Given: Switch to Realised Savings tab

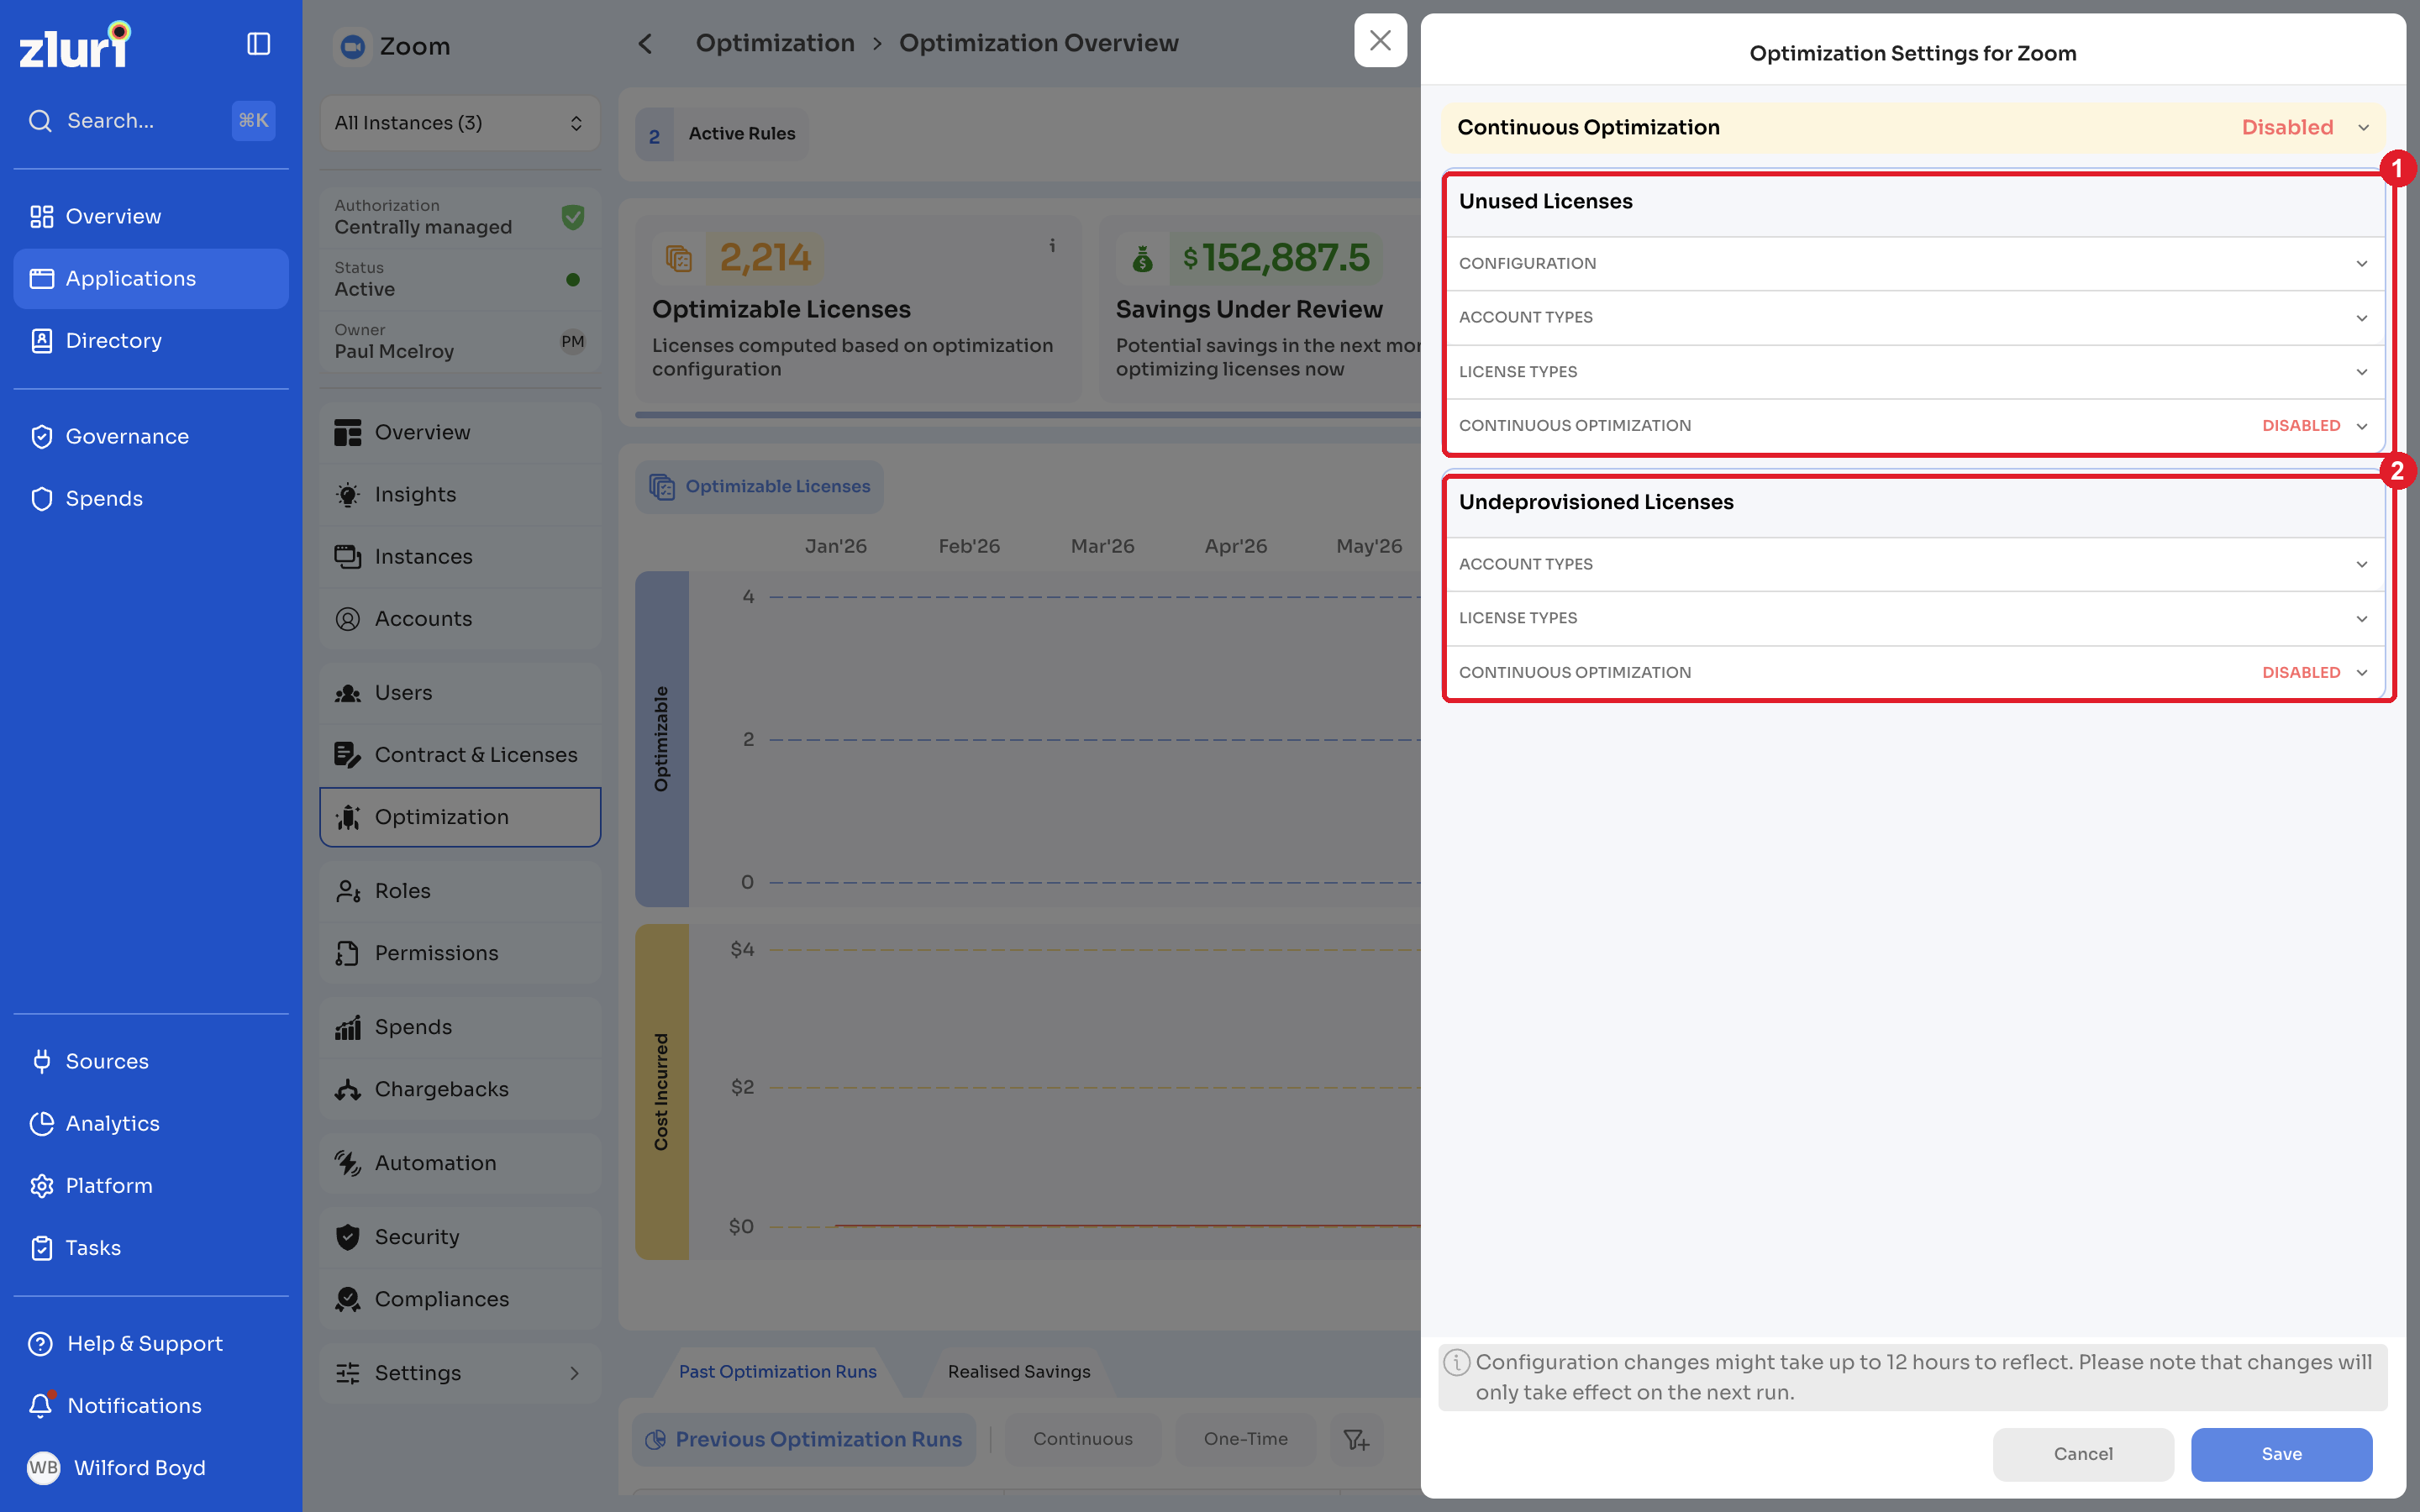Looking at the screenshot, I should coord(1019,1371).
